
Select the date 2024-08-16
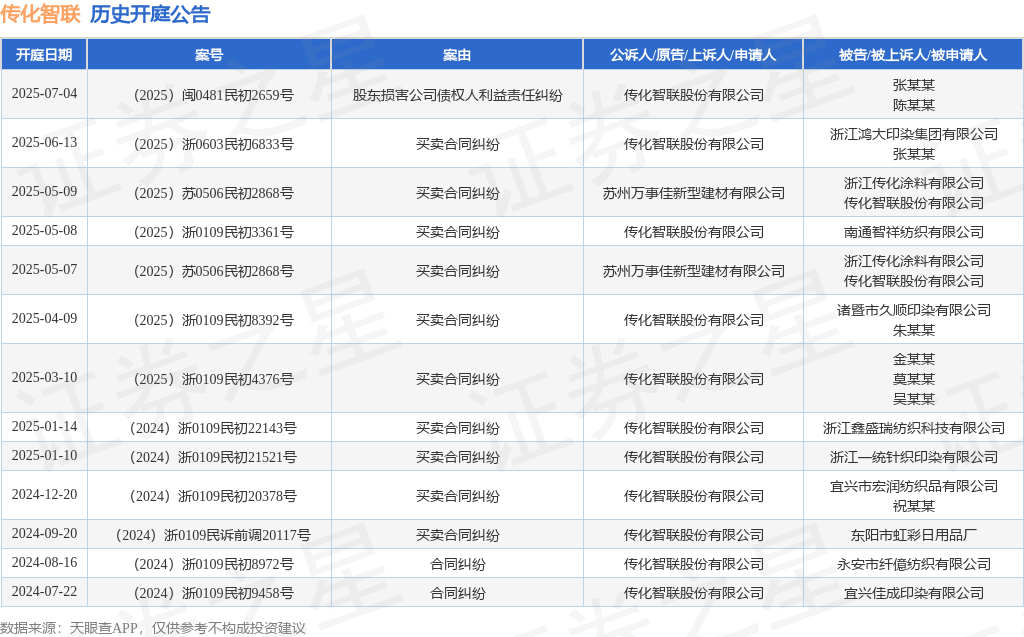[x=44, y=563]
